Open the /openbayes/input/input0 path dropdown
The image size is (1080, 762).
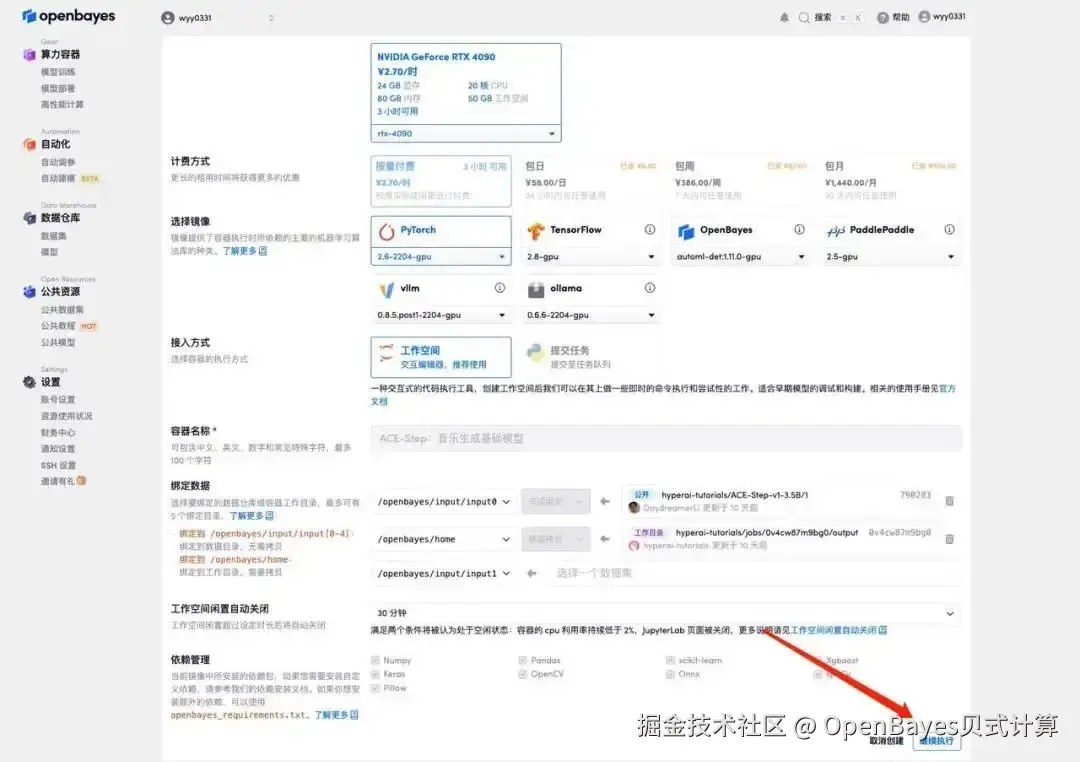[x=444, y=502]
